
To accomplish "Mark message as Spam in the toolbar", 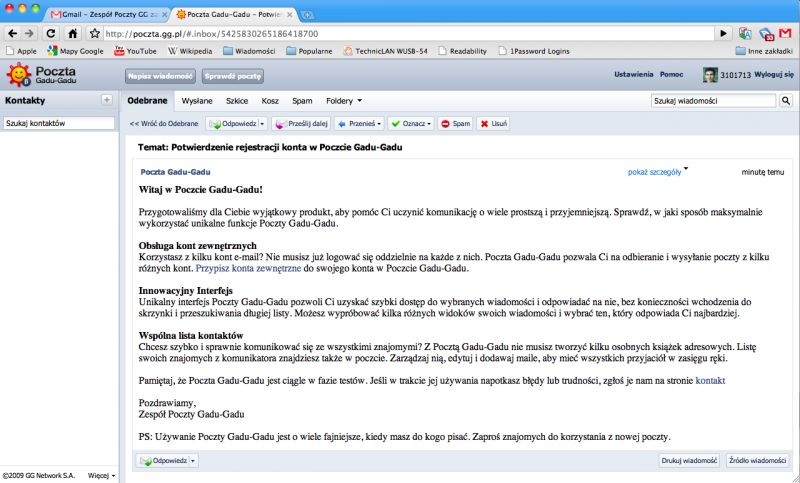I will [x=456, y=124].
